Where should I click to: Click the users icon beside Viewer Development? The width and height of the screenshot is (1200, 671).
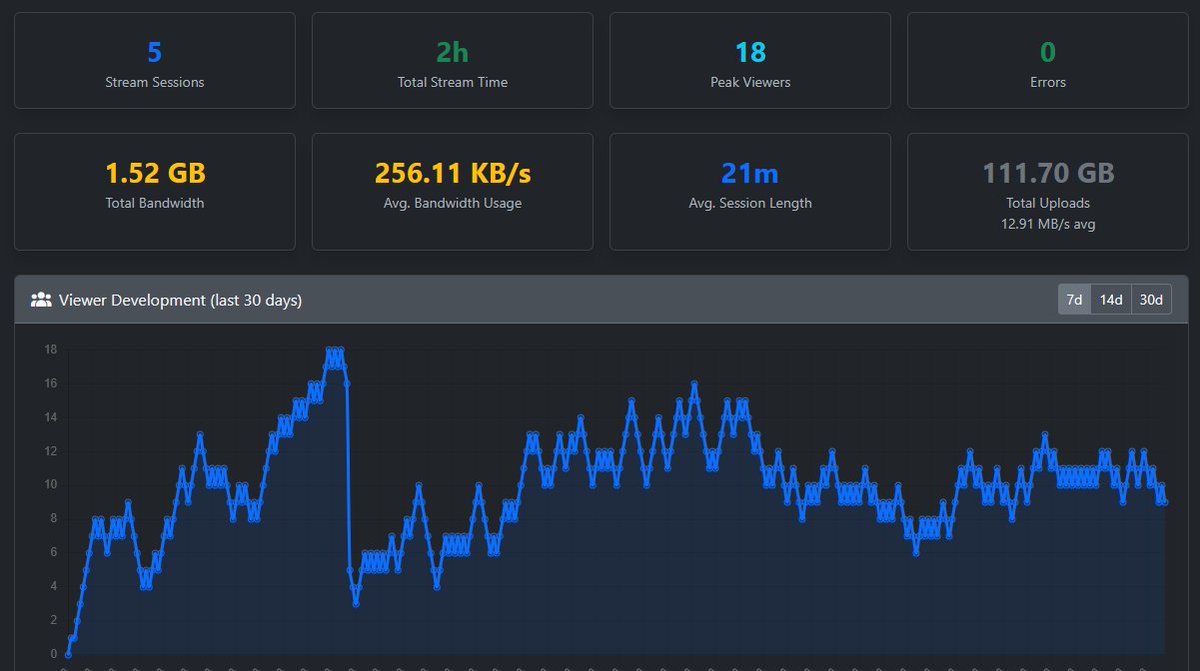[x=41, y=299]
